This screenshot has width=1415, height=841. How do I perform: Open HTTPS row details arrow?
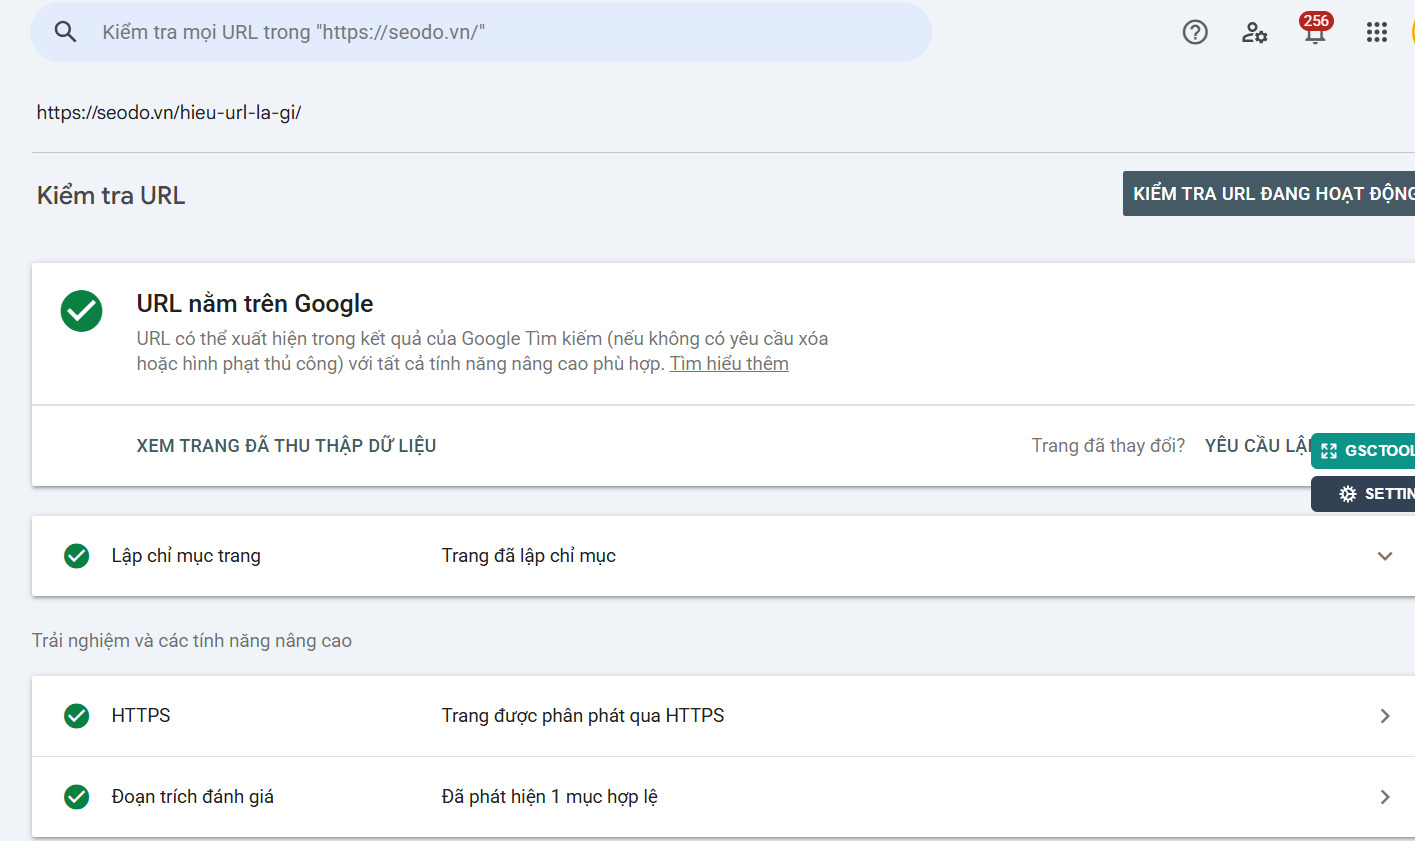[x=1385, y=716]
